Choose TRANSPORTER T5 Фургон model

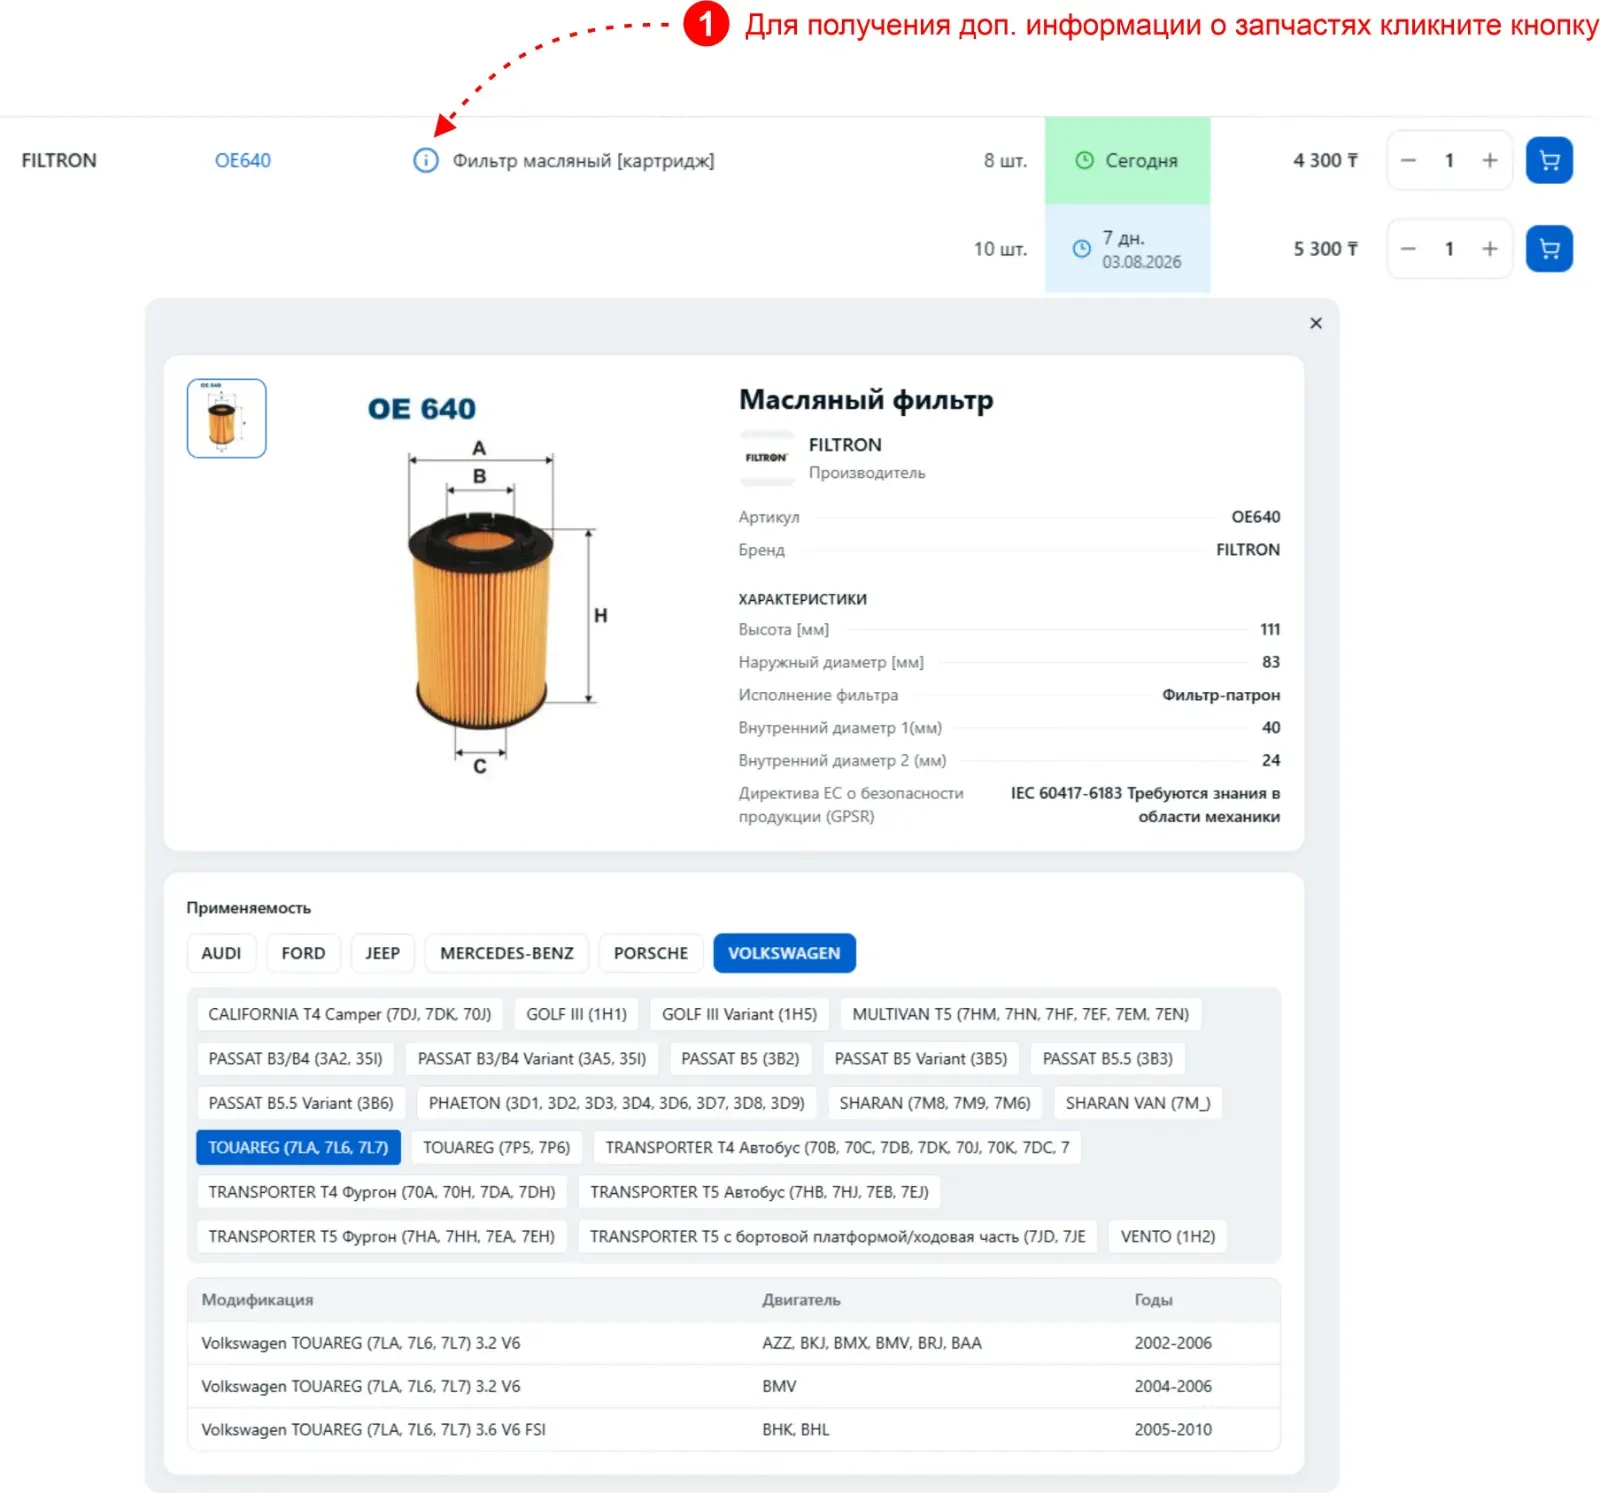tap(382, 1236)
